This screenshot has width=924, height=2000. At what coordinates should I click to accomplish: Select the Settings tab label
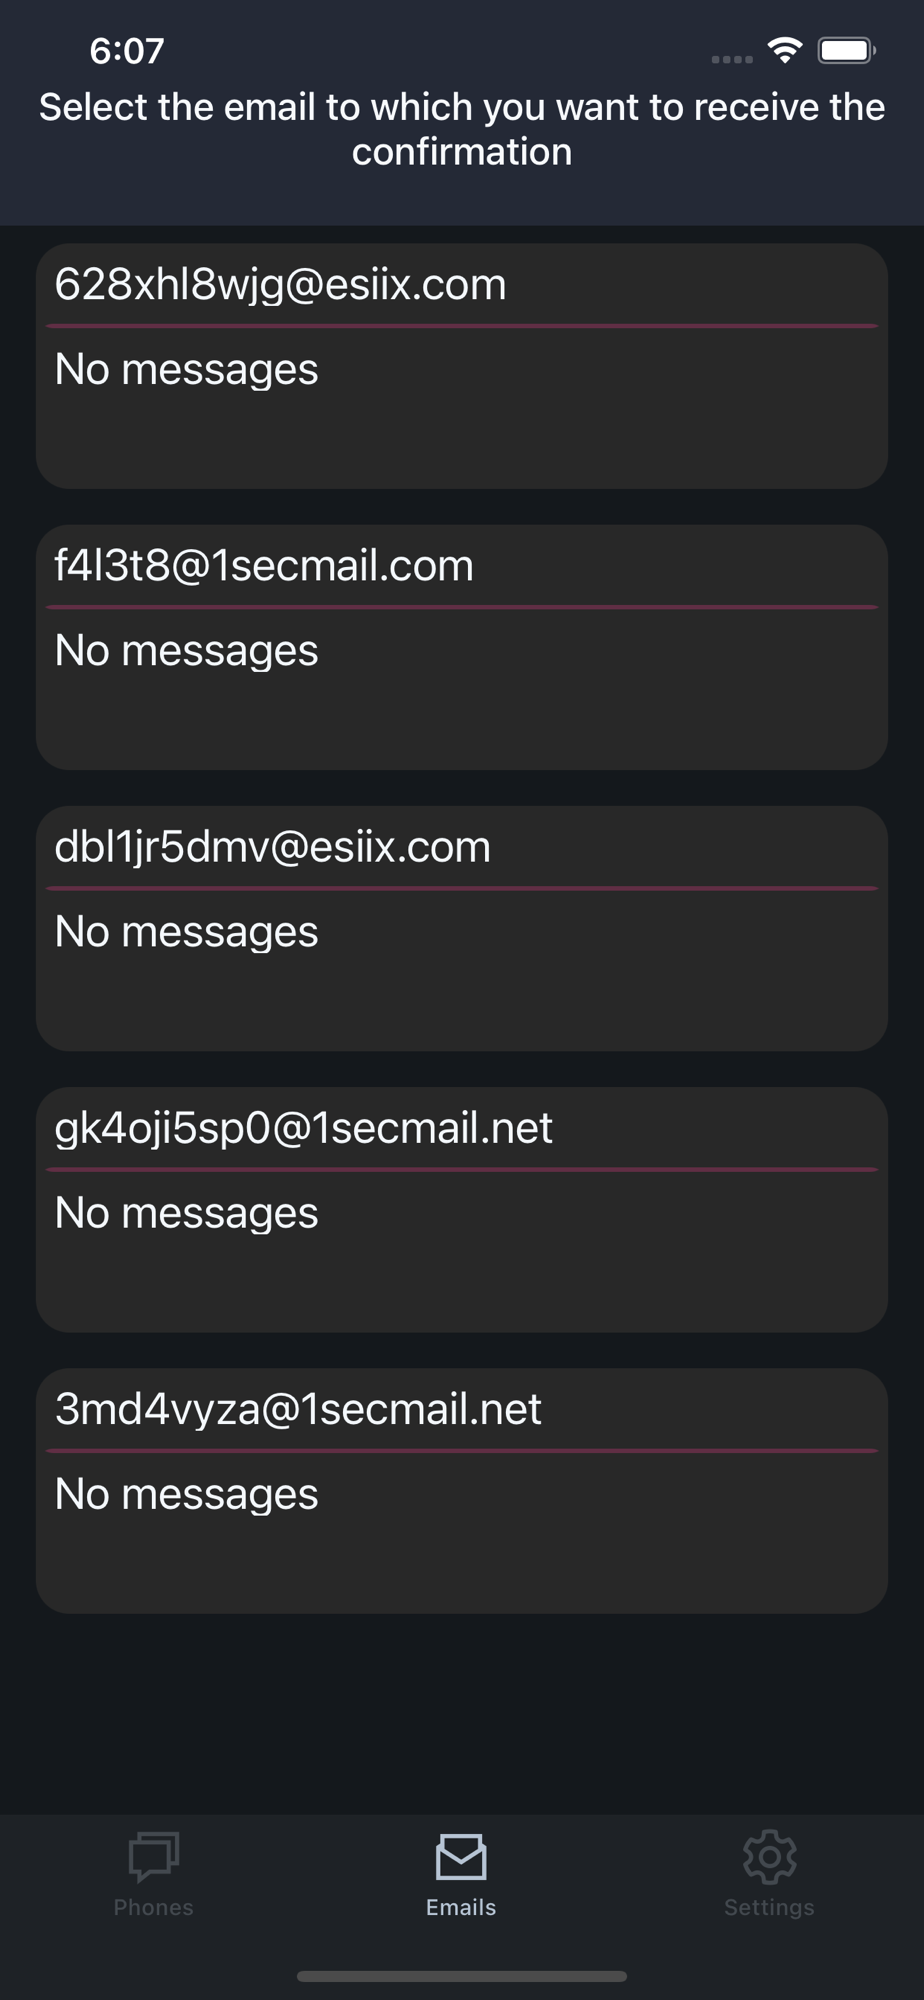(769, 1907)
